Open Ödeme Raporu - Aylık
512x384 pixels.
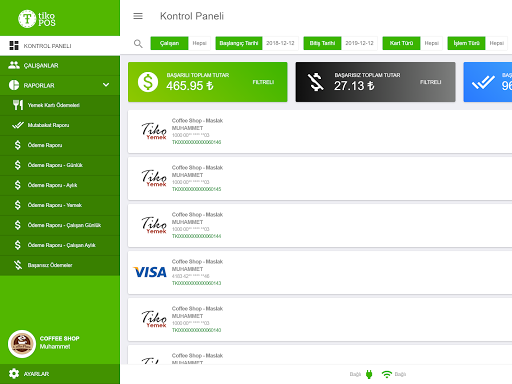(x=60, y=185)
